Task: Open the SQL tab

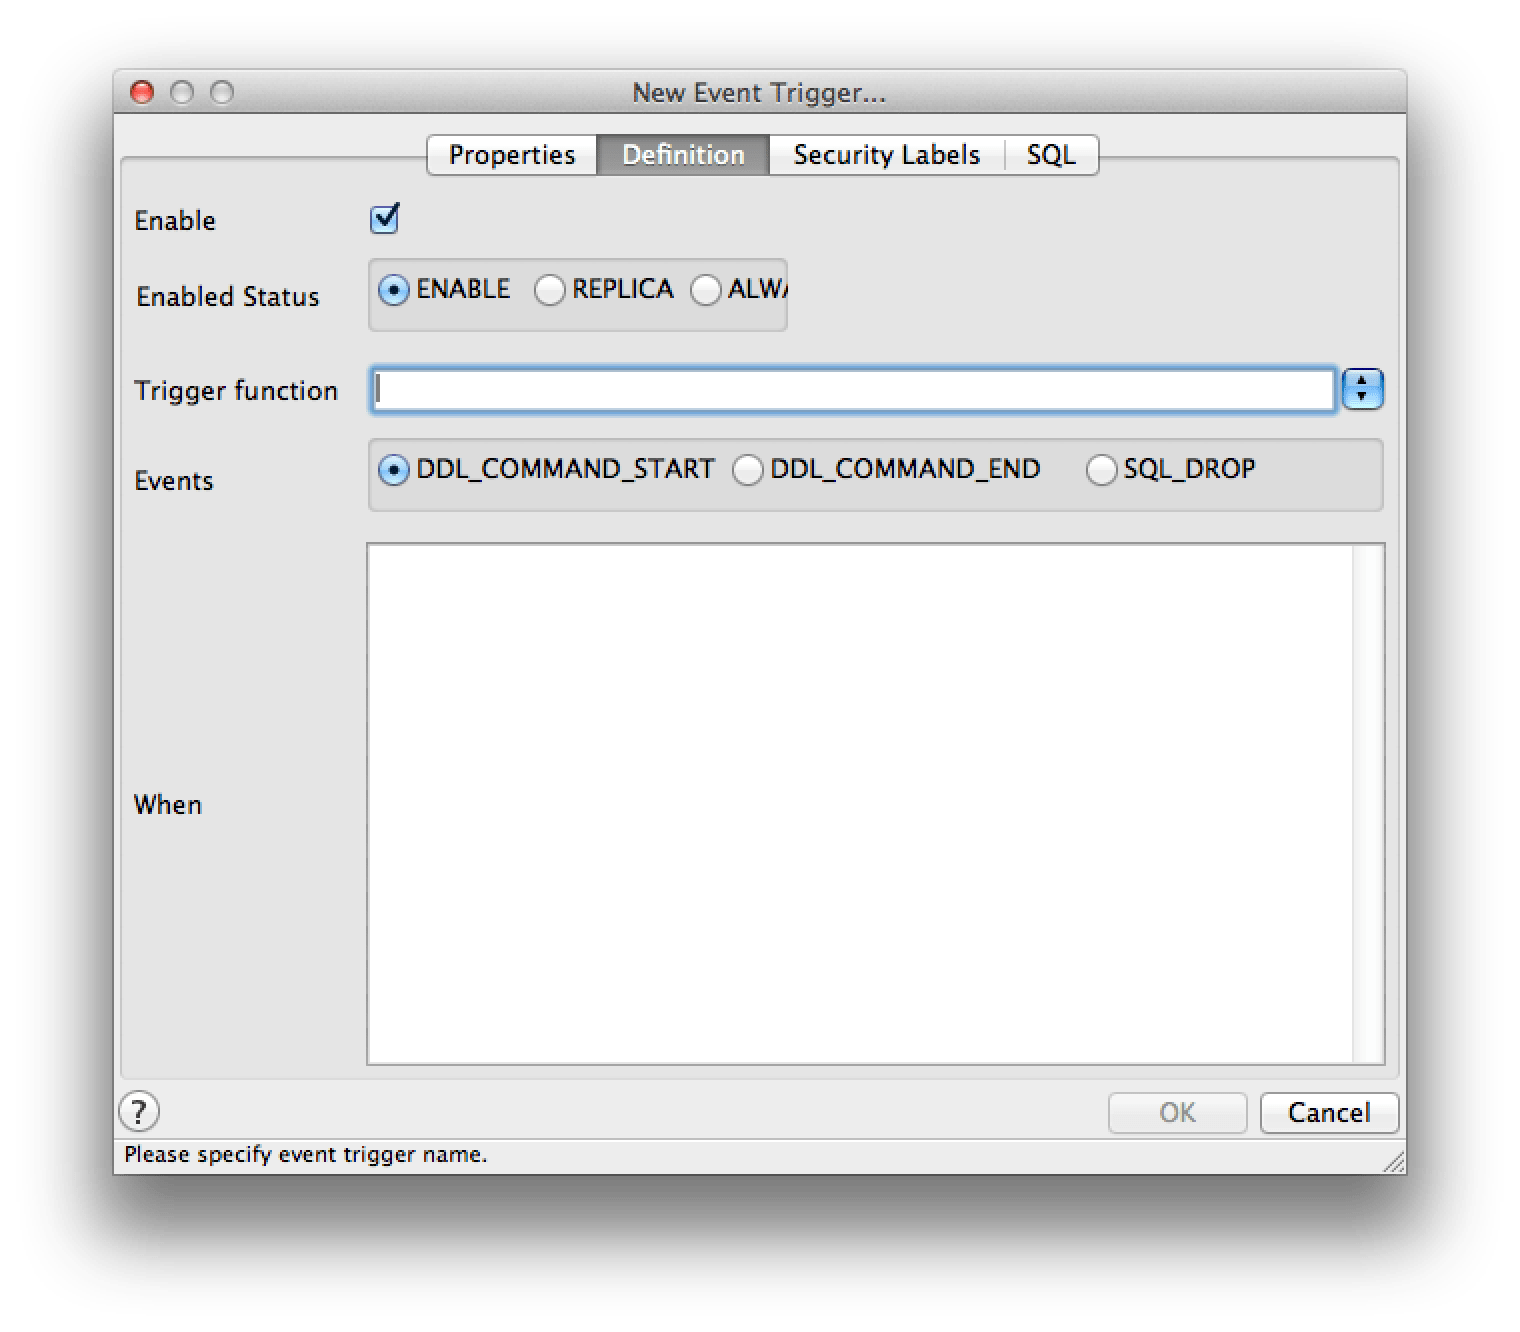Action: [1051, 155]
